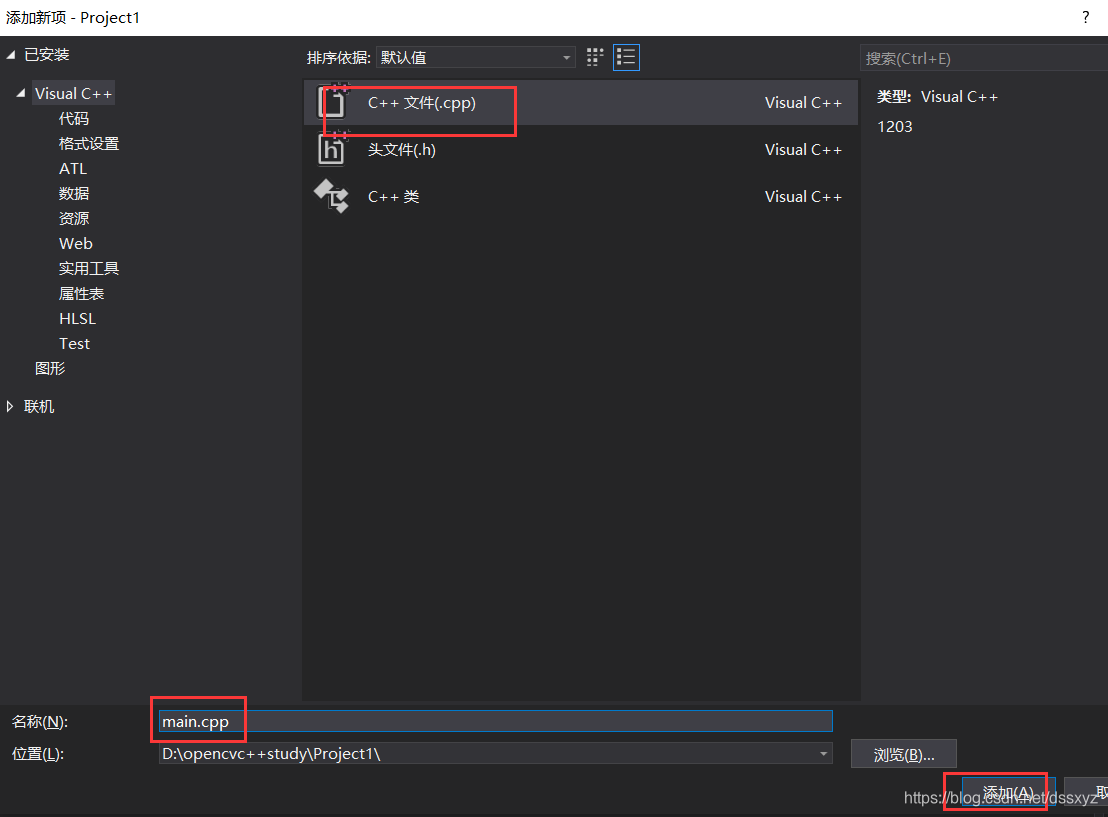
Task: Select Visual C++ category in tree
Action: point(73,93)
